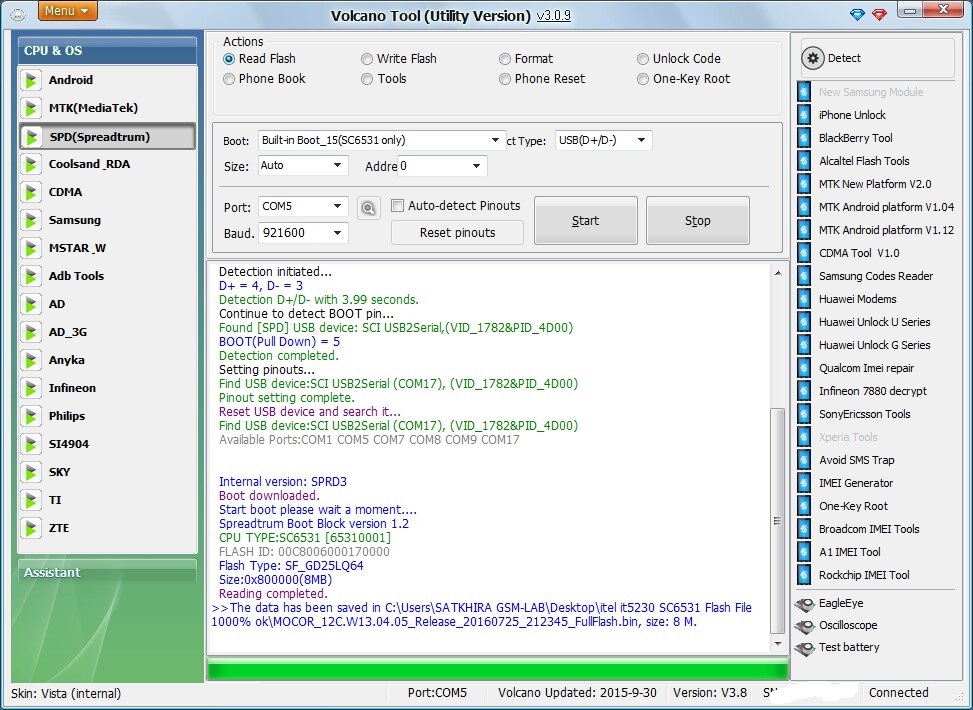Open Qualcom Imei repair tool
The image size is (973, 710).
tap(866, 368)
